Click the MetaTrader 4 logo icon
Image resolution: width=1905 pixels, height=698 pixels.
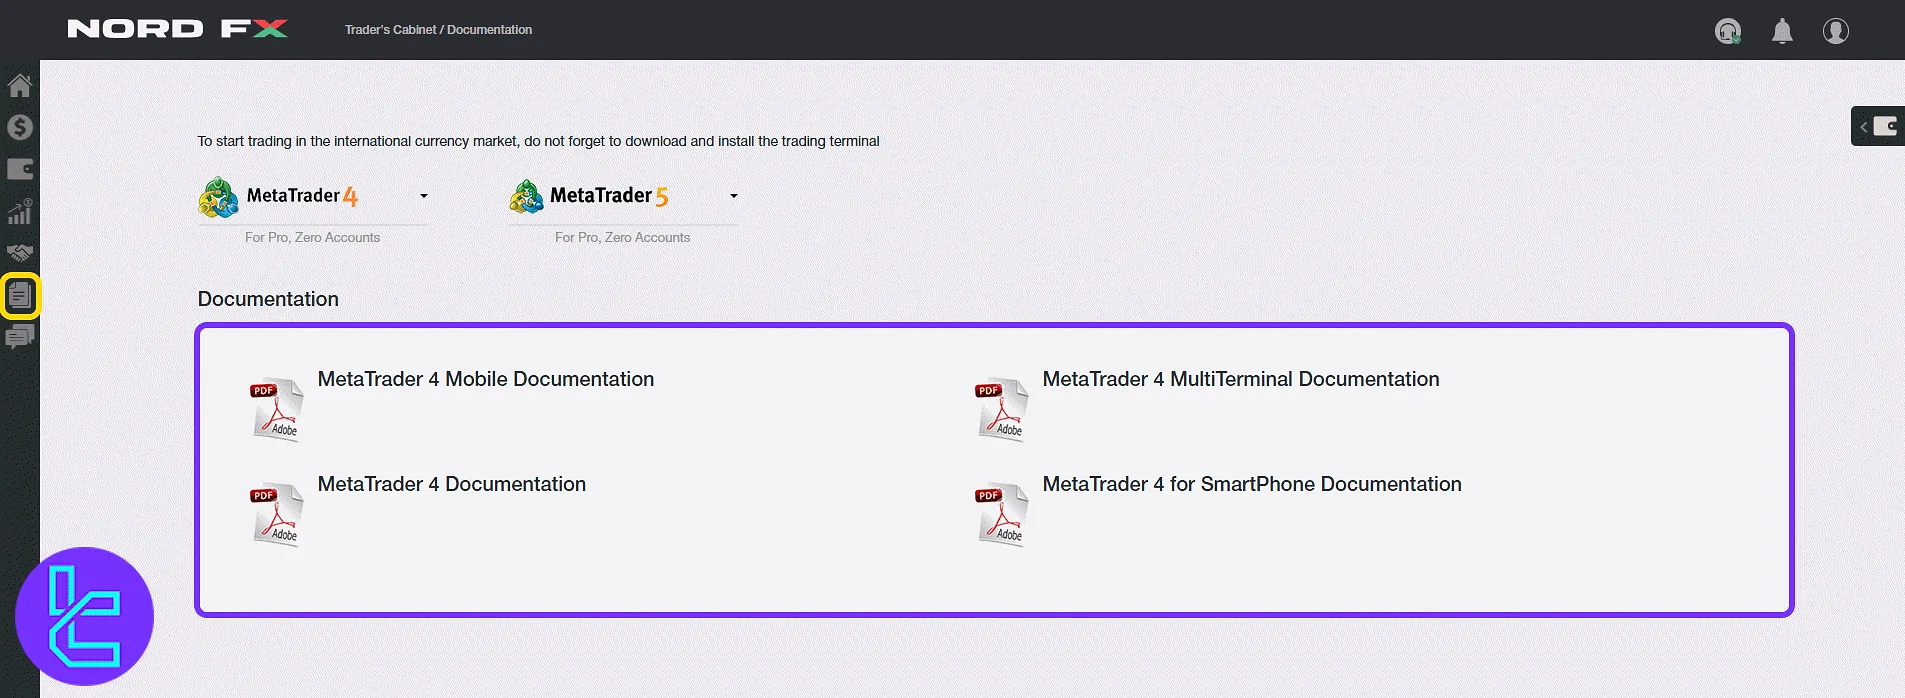[x=218, y=197]
